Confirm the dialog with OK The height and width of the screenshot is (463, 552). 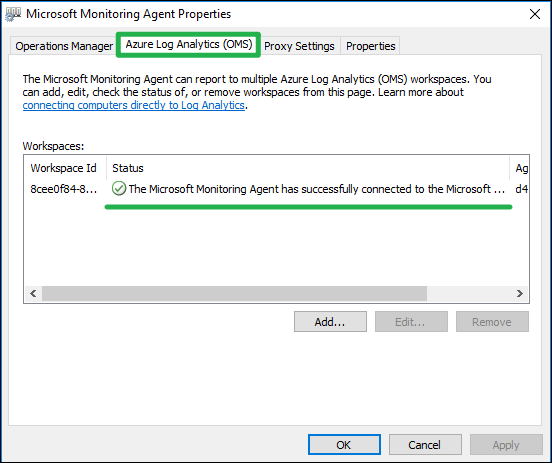tap(344, 445)
